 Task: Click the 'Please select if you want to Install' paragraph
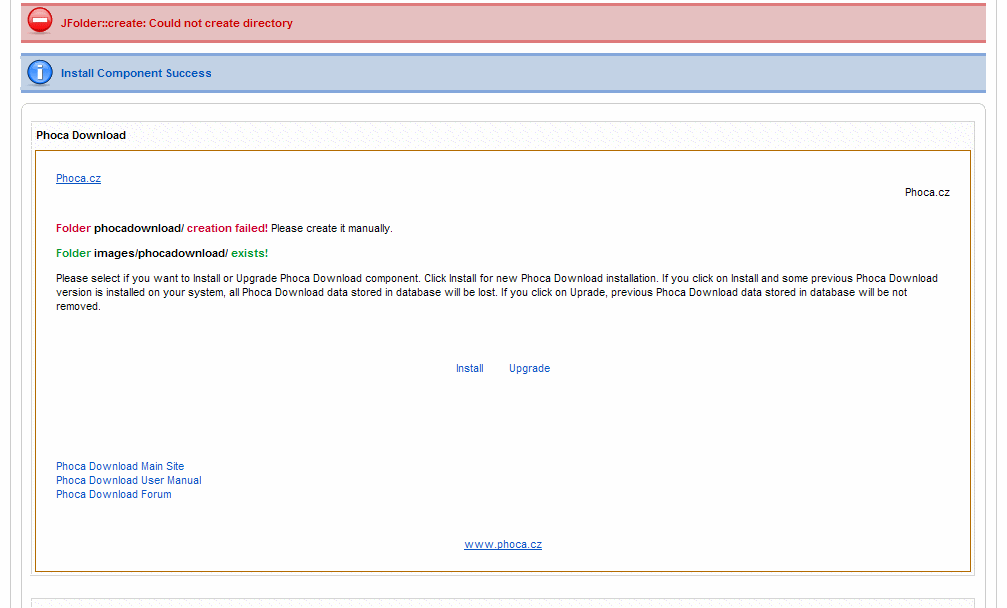click(x=496, y=292)
